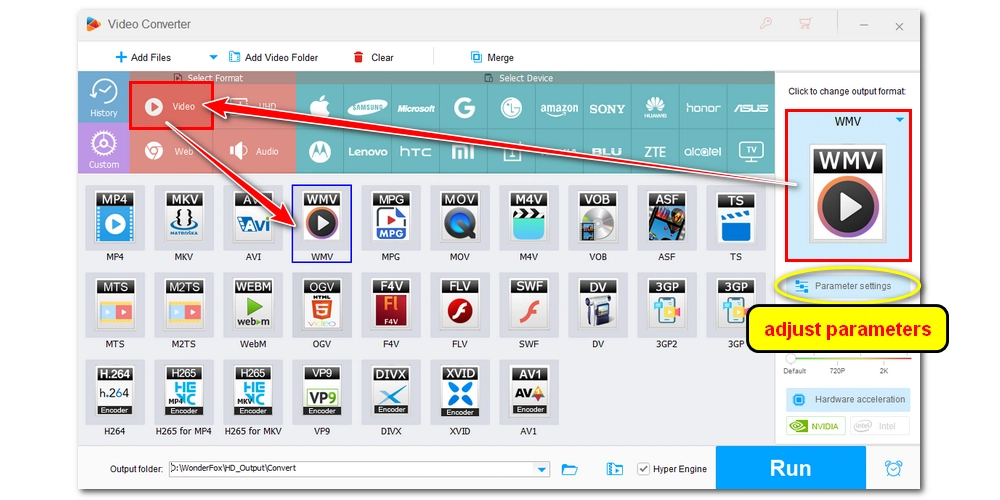Pick the DIVX encoder icon
Screen dimensions: 1000x500
[390, 392]
